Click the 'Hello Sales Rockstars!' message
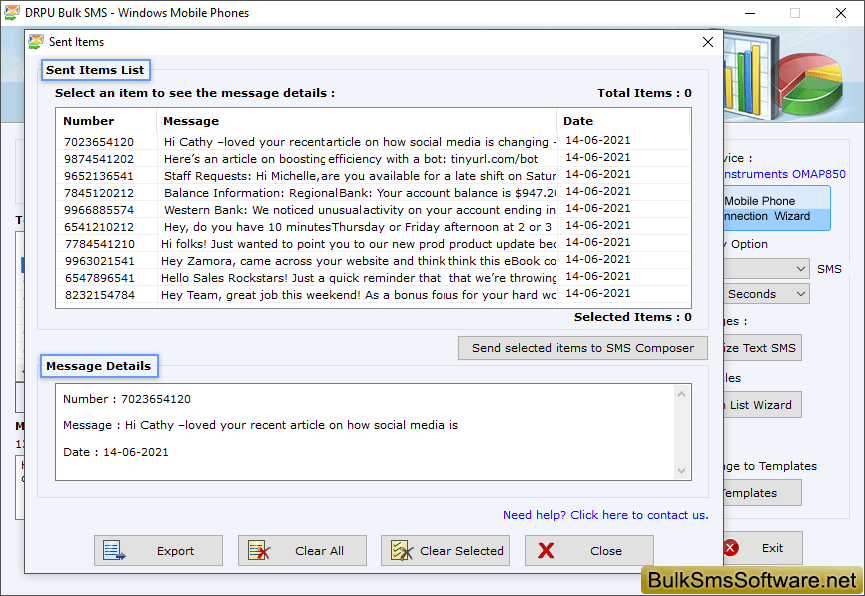865x596 pixels. [358, 278]
